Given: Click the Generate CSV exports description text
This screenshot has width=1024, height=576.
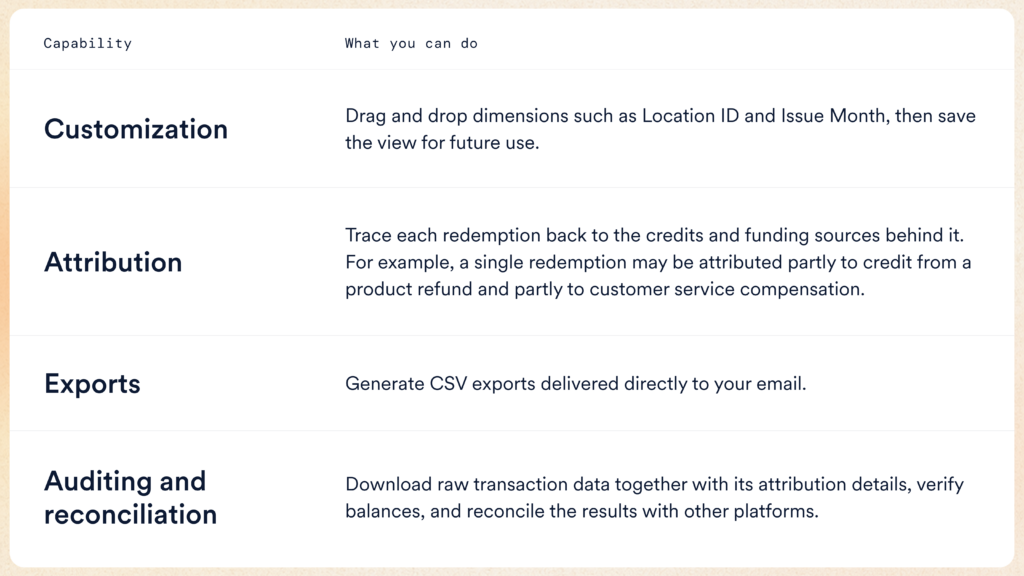Looking at the screenshot, I should (575, 383).
